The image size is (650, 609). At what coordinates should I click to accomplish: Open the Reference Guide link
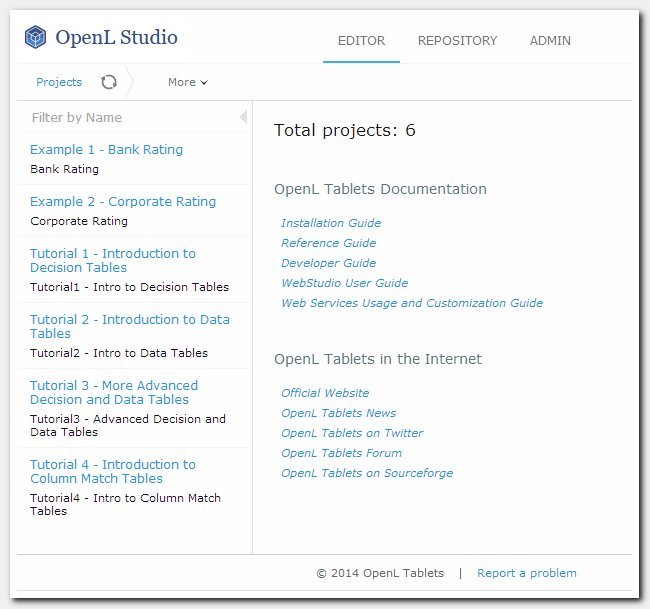pyautogui.click(x=329, y=243)
